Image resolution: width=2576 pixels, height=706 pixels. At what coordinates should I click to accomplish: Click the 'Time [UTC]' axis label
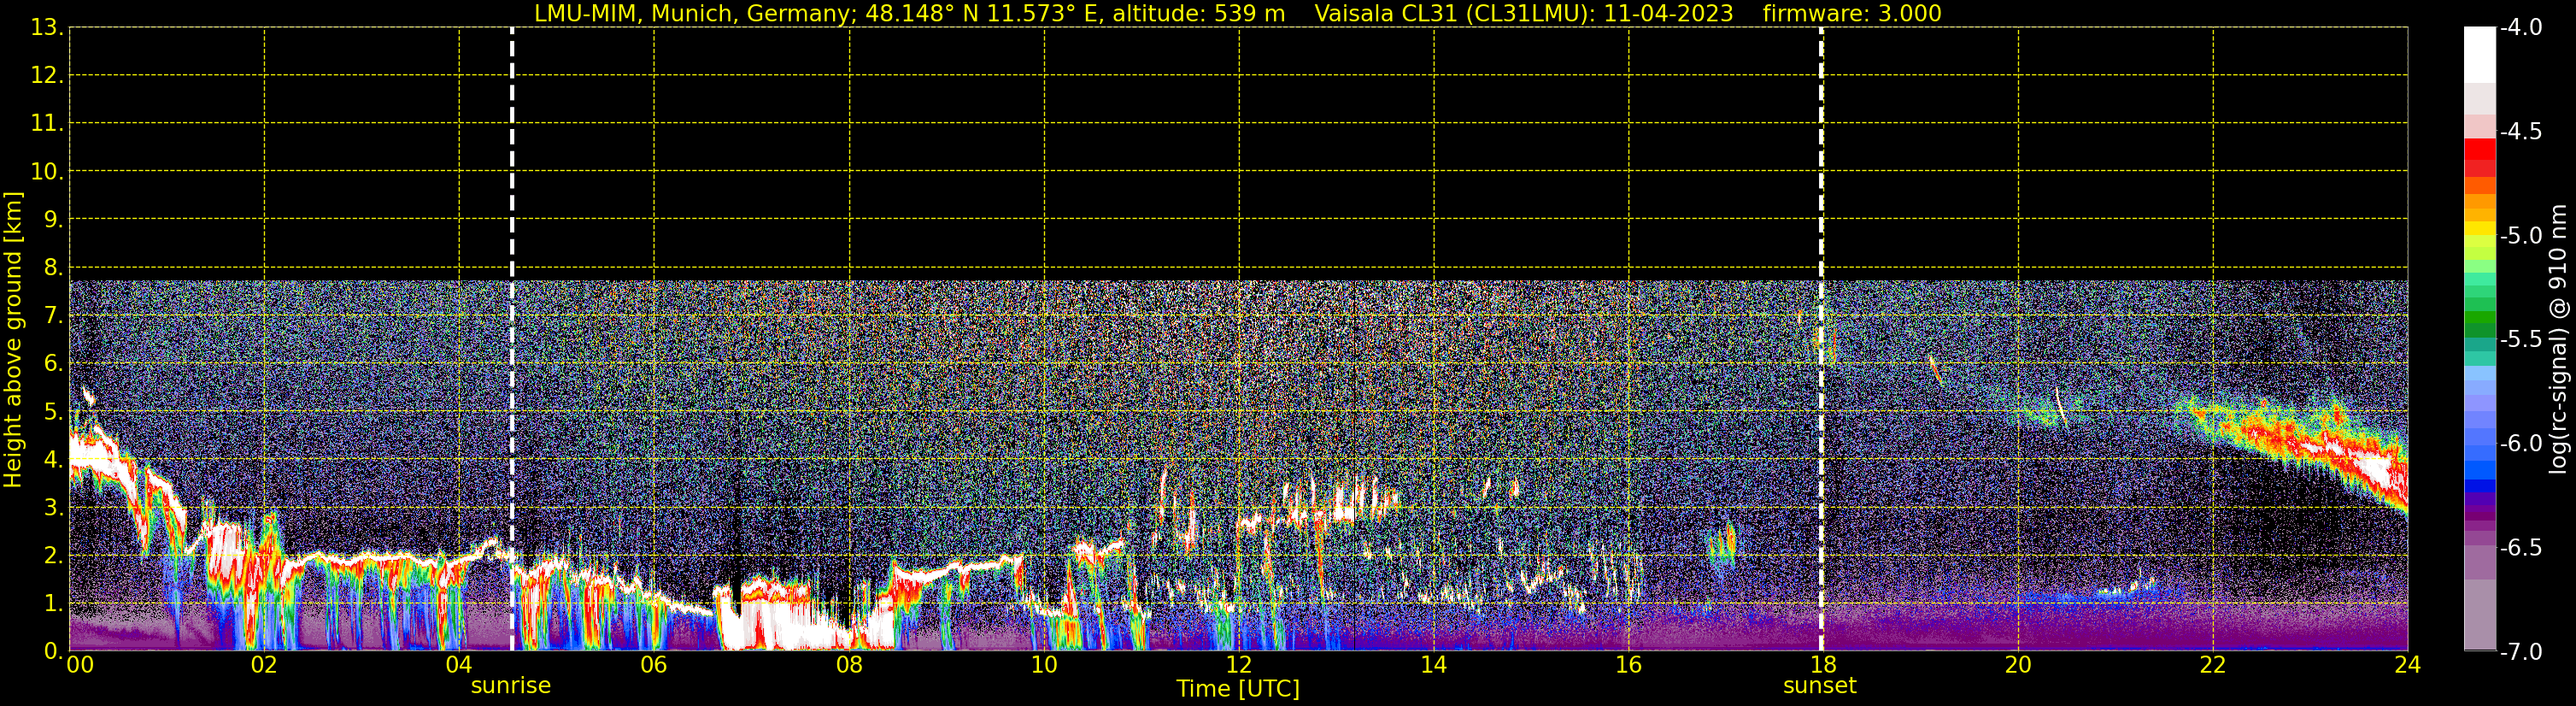1238,689
